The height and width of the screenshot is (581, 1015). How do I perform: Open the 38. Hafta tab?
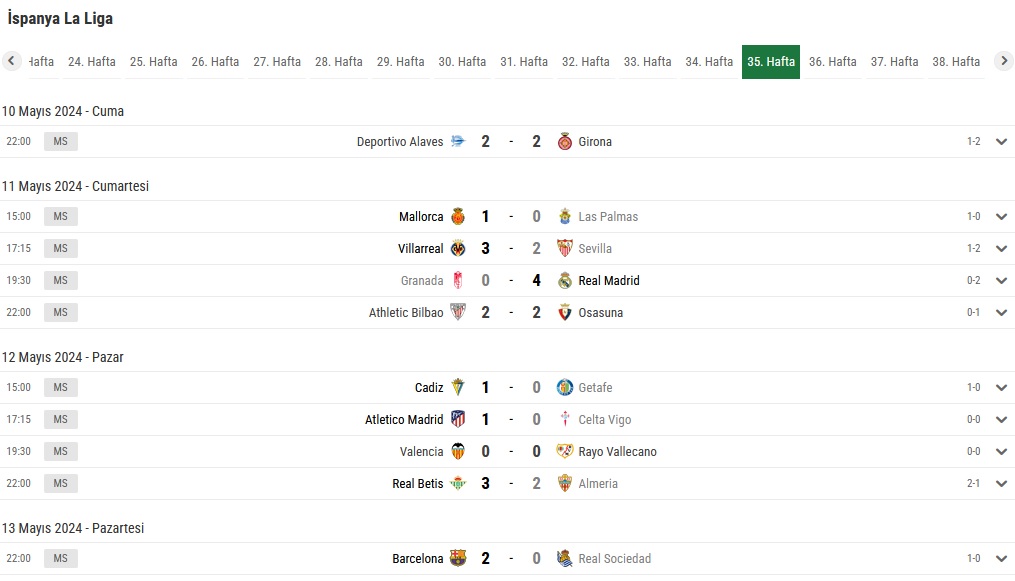tap(956, 61)
